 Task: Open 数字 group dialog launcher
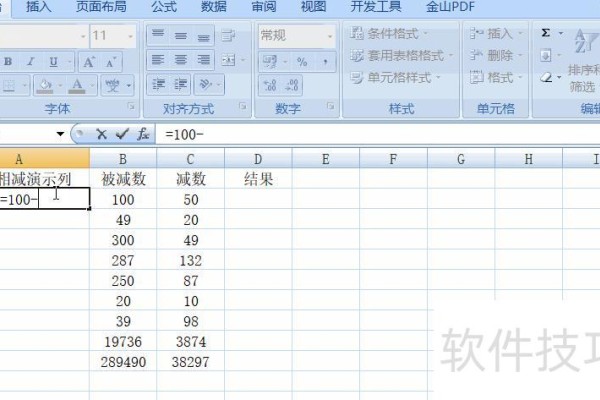coord(331,106)
